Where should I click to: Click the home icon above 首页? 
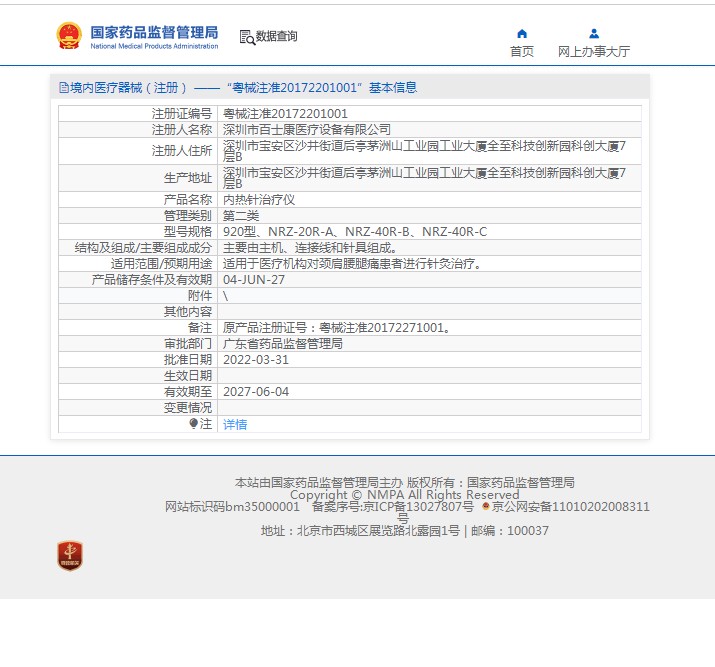click(x=522, y=33)
